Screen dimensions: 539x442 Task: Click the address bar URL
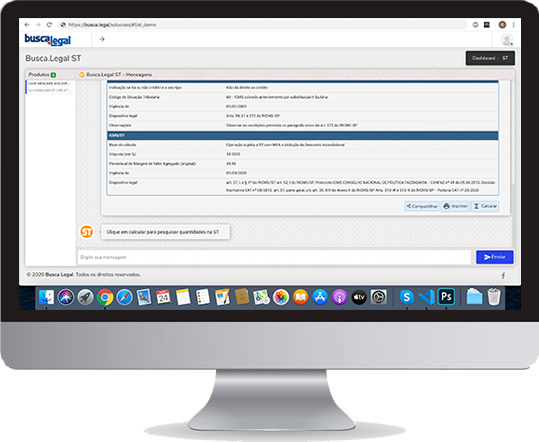click(x=112, y=25)
